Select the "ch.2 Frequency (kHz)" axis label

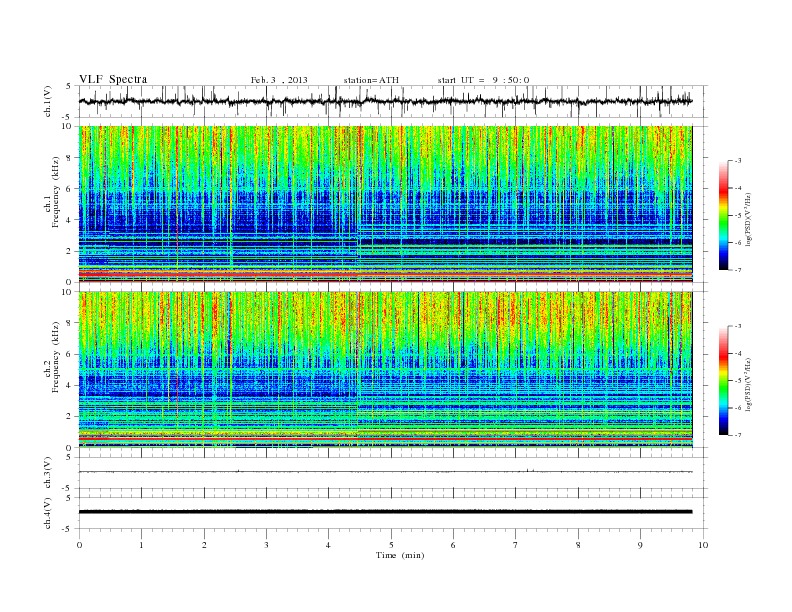51,356
